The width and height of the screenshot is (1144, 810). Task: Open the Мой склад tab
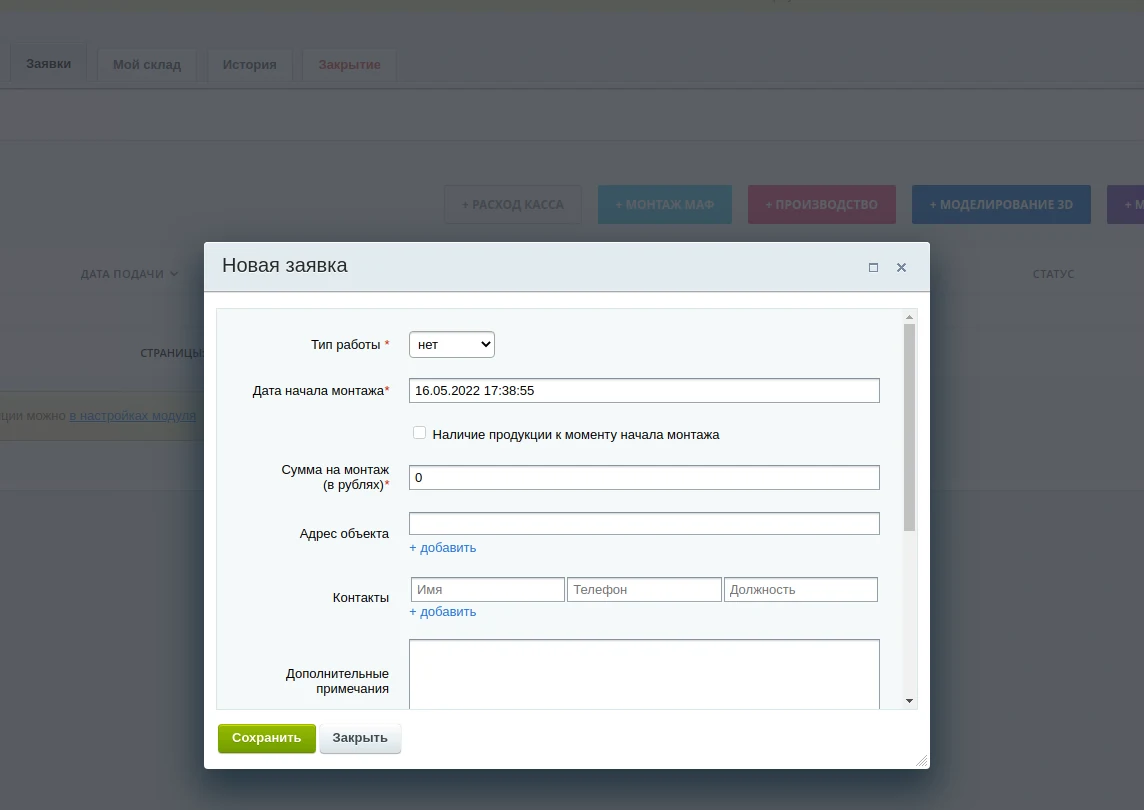(x=147, y=65)
